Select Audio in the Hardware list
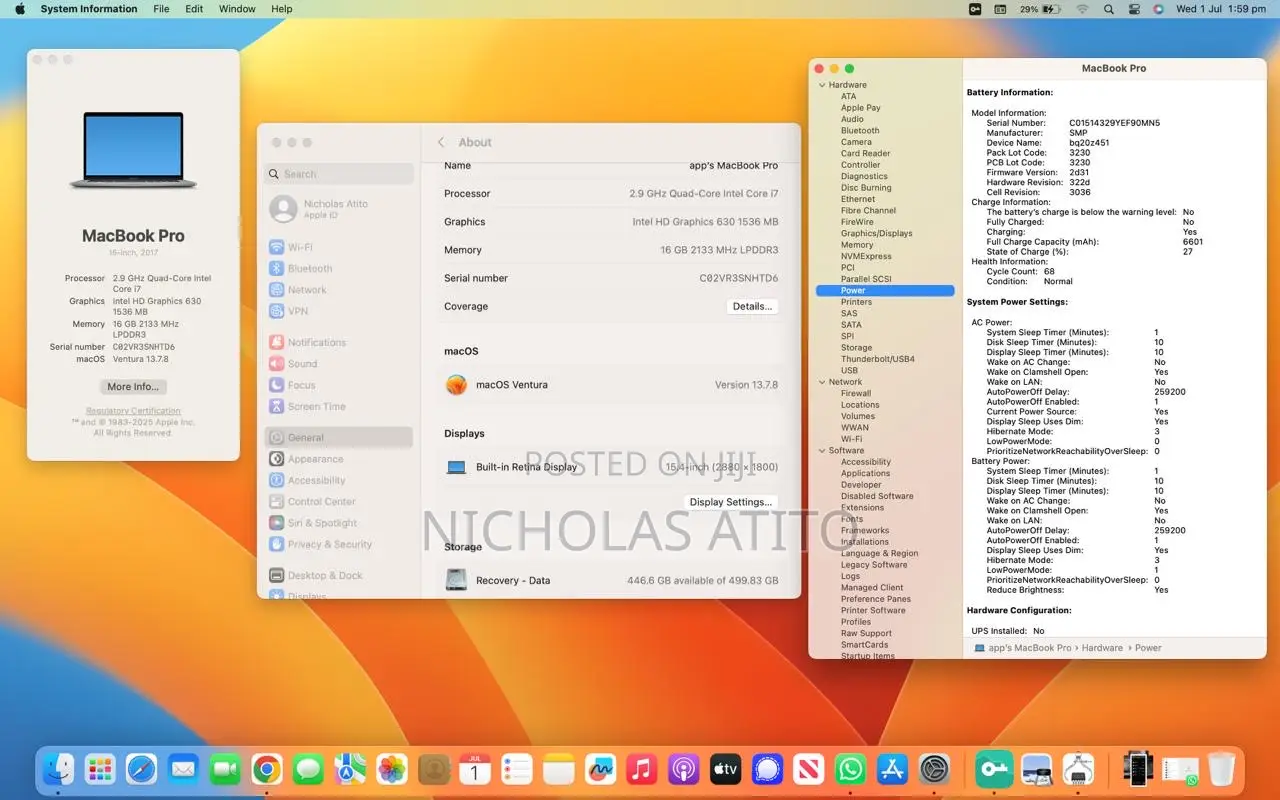This screenshot has width=1280, height=800. pyautogui.click(x=852, y=119)
